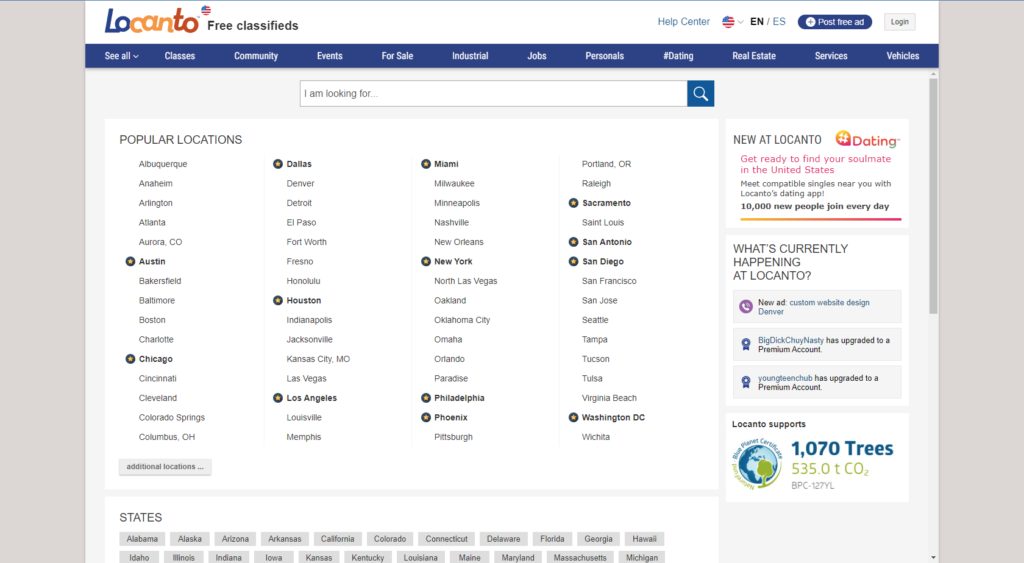
Task: Select the Hawaii state tag
Action: click(644, 539)
